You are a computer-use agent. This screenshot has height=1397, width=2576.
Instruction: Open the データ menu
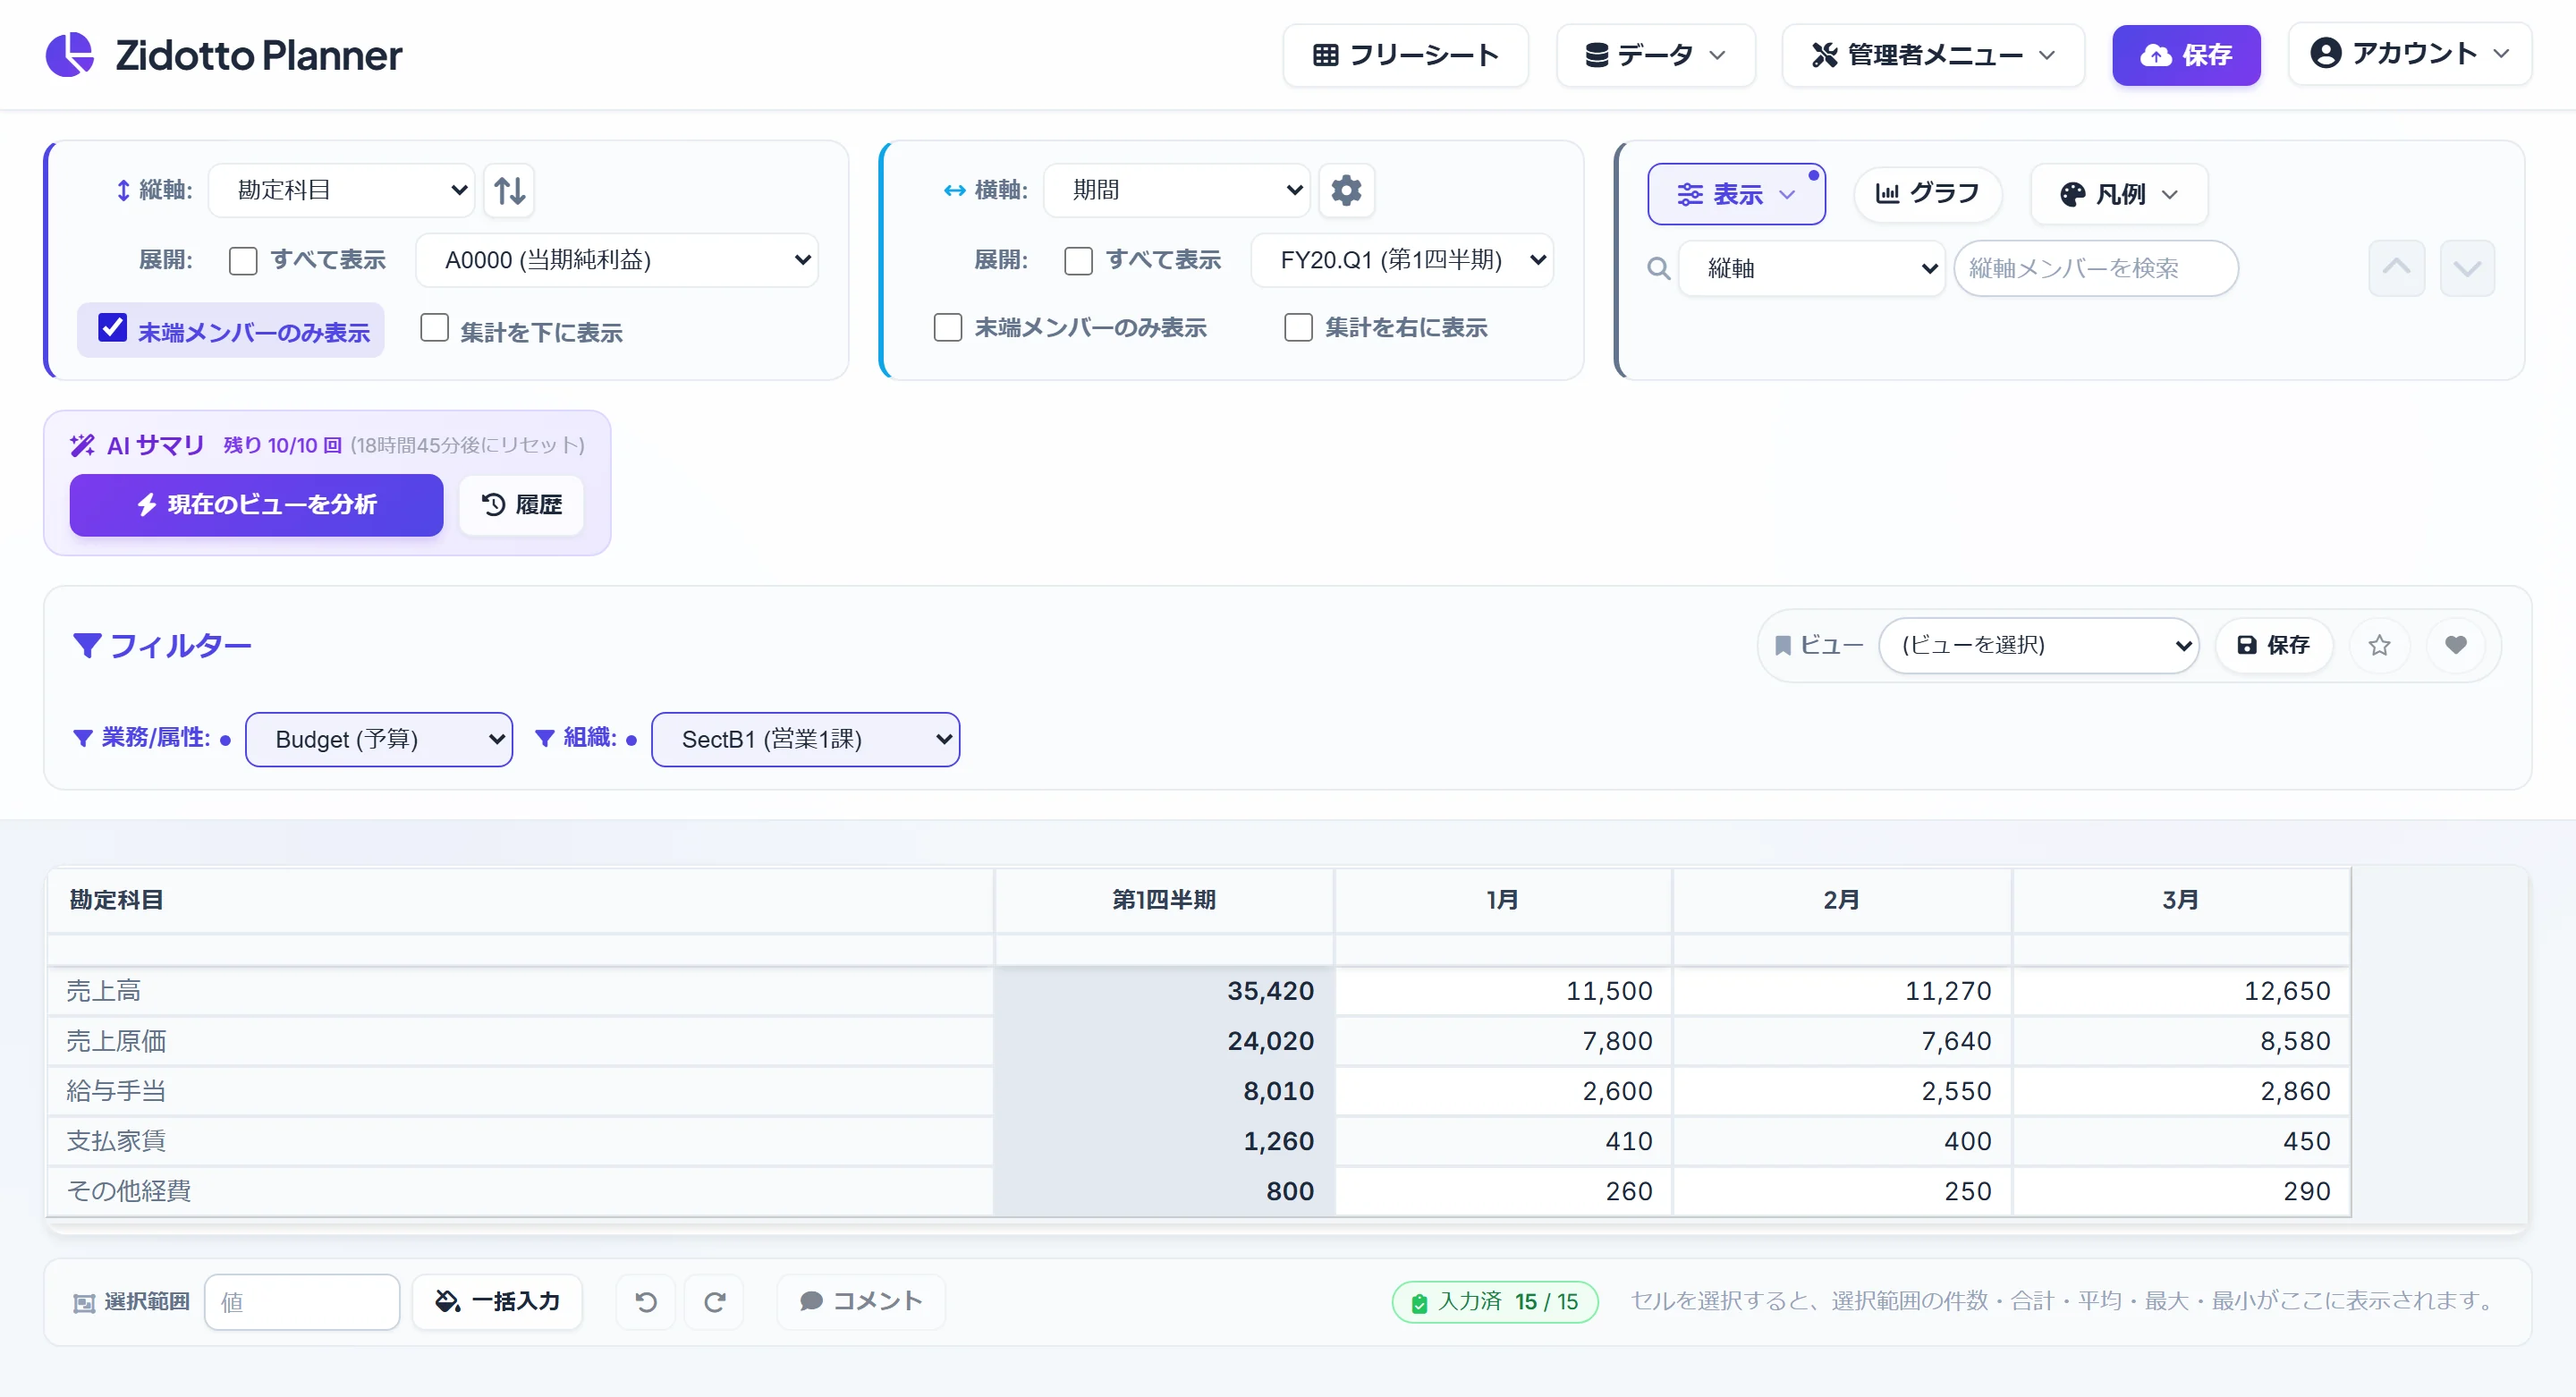(1655, 55)
